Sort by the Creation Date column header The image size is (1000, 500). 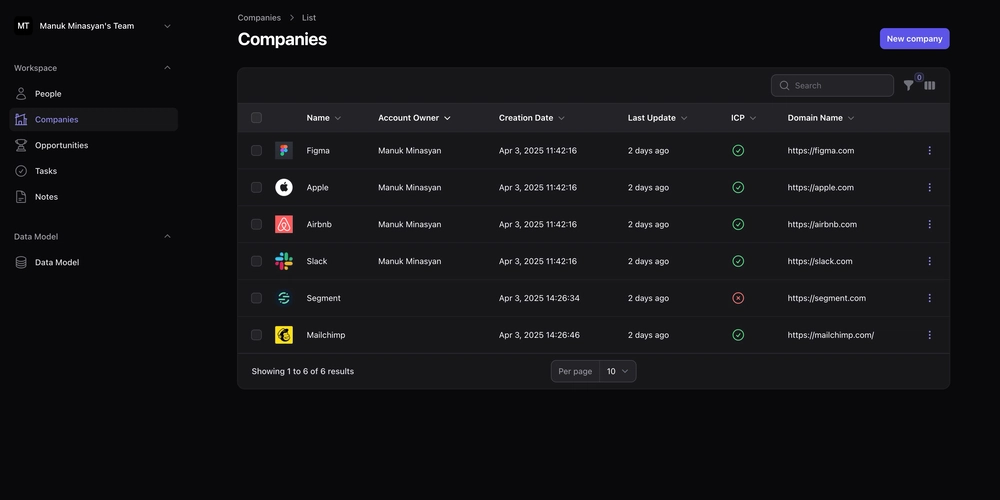tap(532, 118)
